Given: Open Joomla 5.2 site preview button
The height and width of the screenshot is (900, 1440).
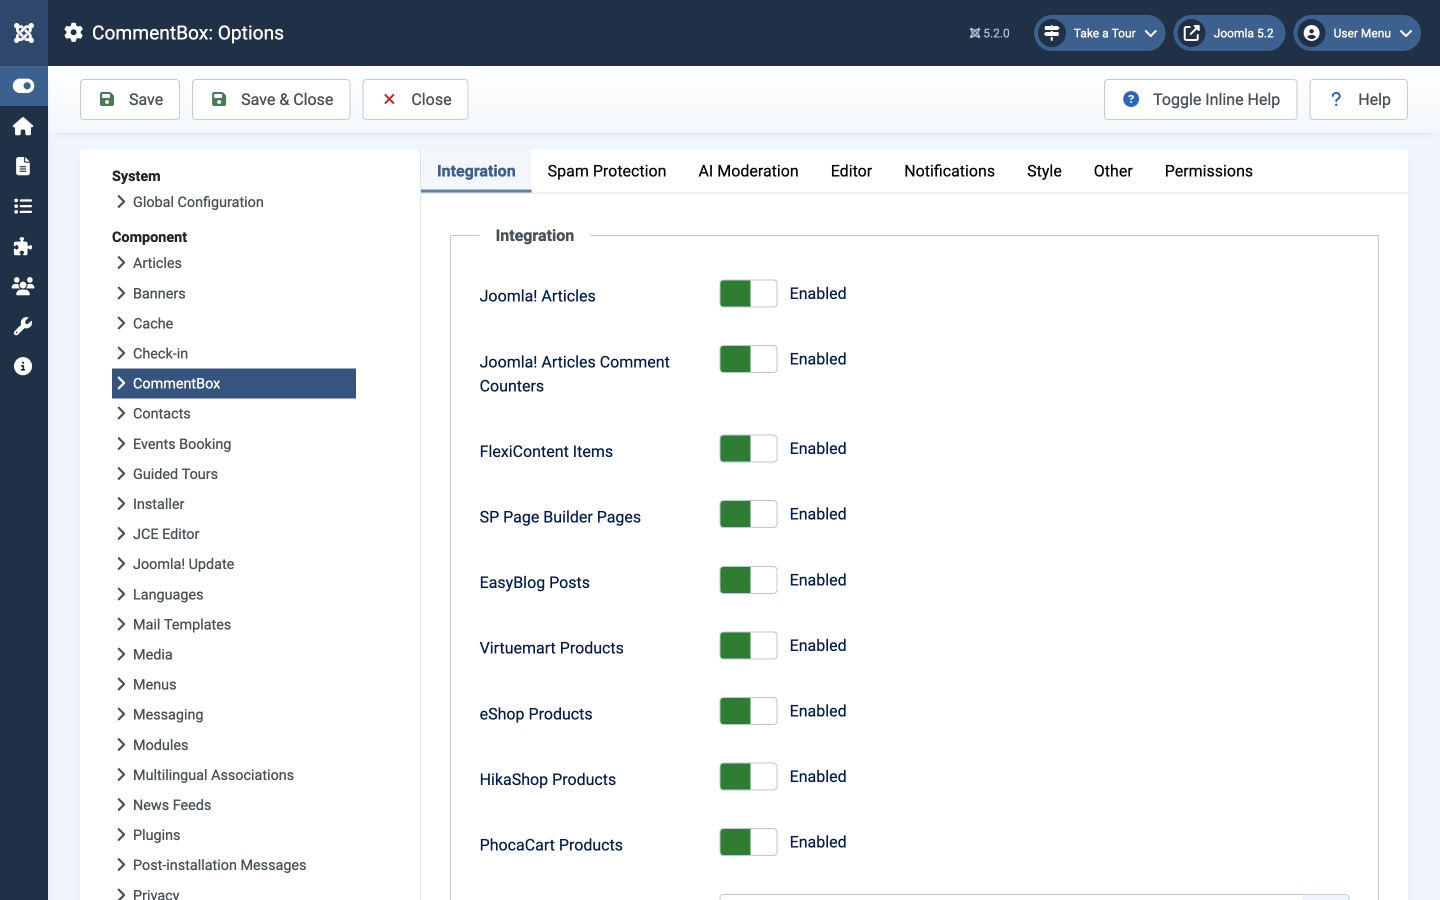Looking at the screenshot, I should (x=1229, y=33).
